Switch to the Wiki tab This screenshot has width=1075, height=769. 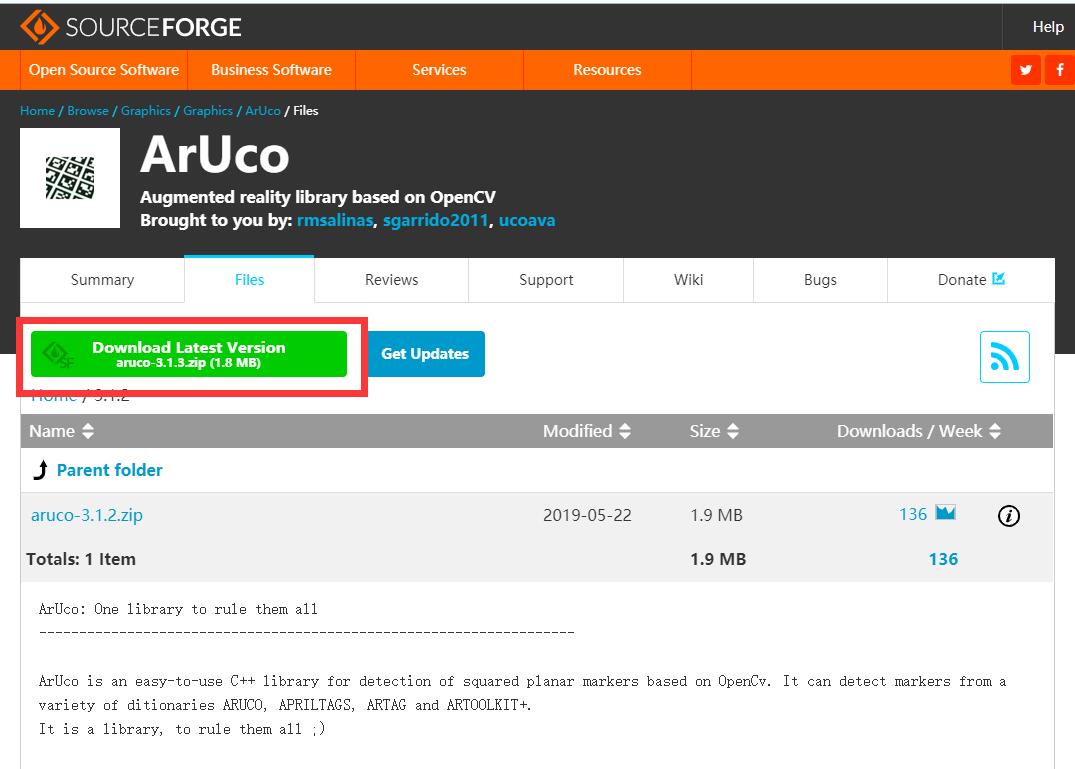[688, 280]
